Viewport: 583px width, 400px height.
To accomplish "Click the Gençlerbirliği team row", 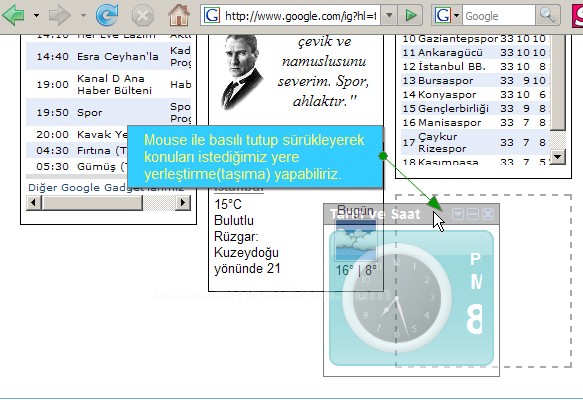I will point(475,109).
